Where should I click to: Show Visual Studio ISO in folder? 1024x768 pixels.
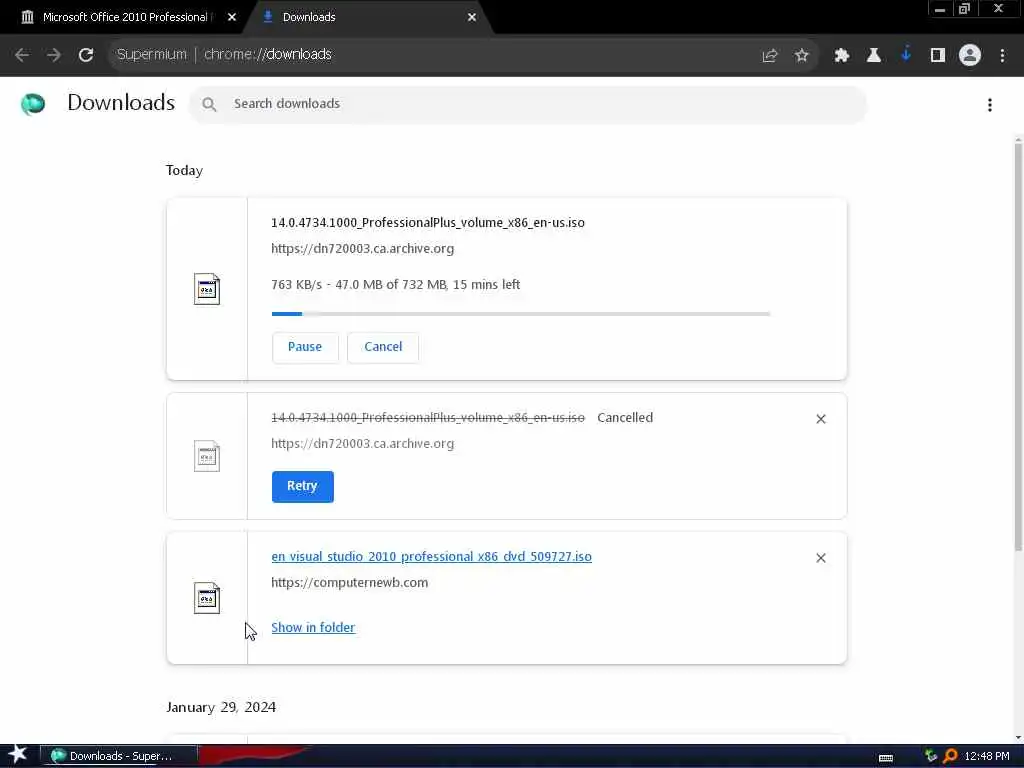point(313,628)
